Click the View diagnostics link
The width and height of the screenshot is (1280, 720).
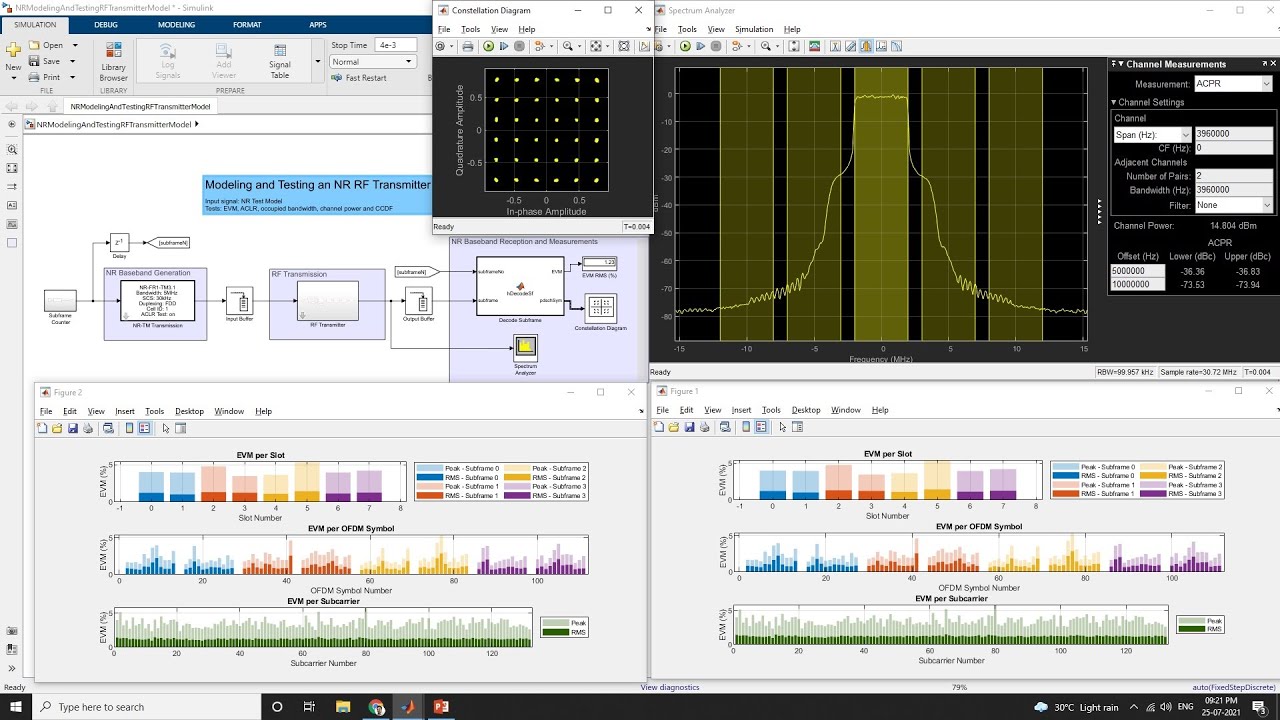(670, 687)
